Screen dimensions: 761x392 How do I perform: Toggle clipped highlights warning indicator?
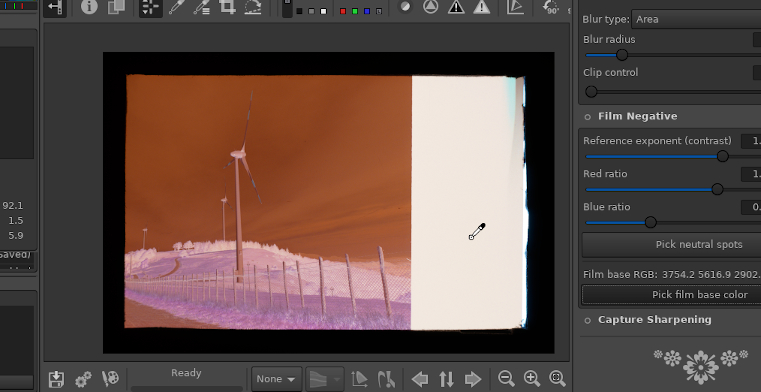click(x=481, y=7)
